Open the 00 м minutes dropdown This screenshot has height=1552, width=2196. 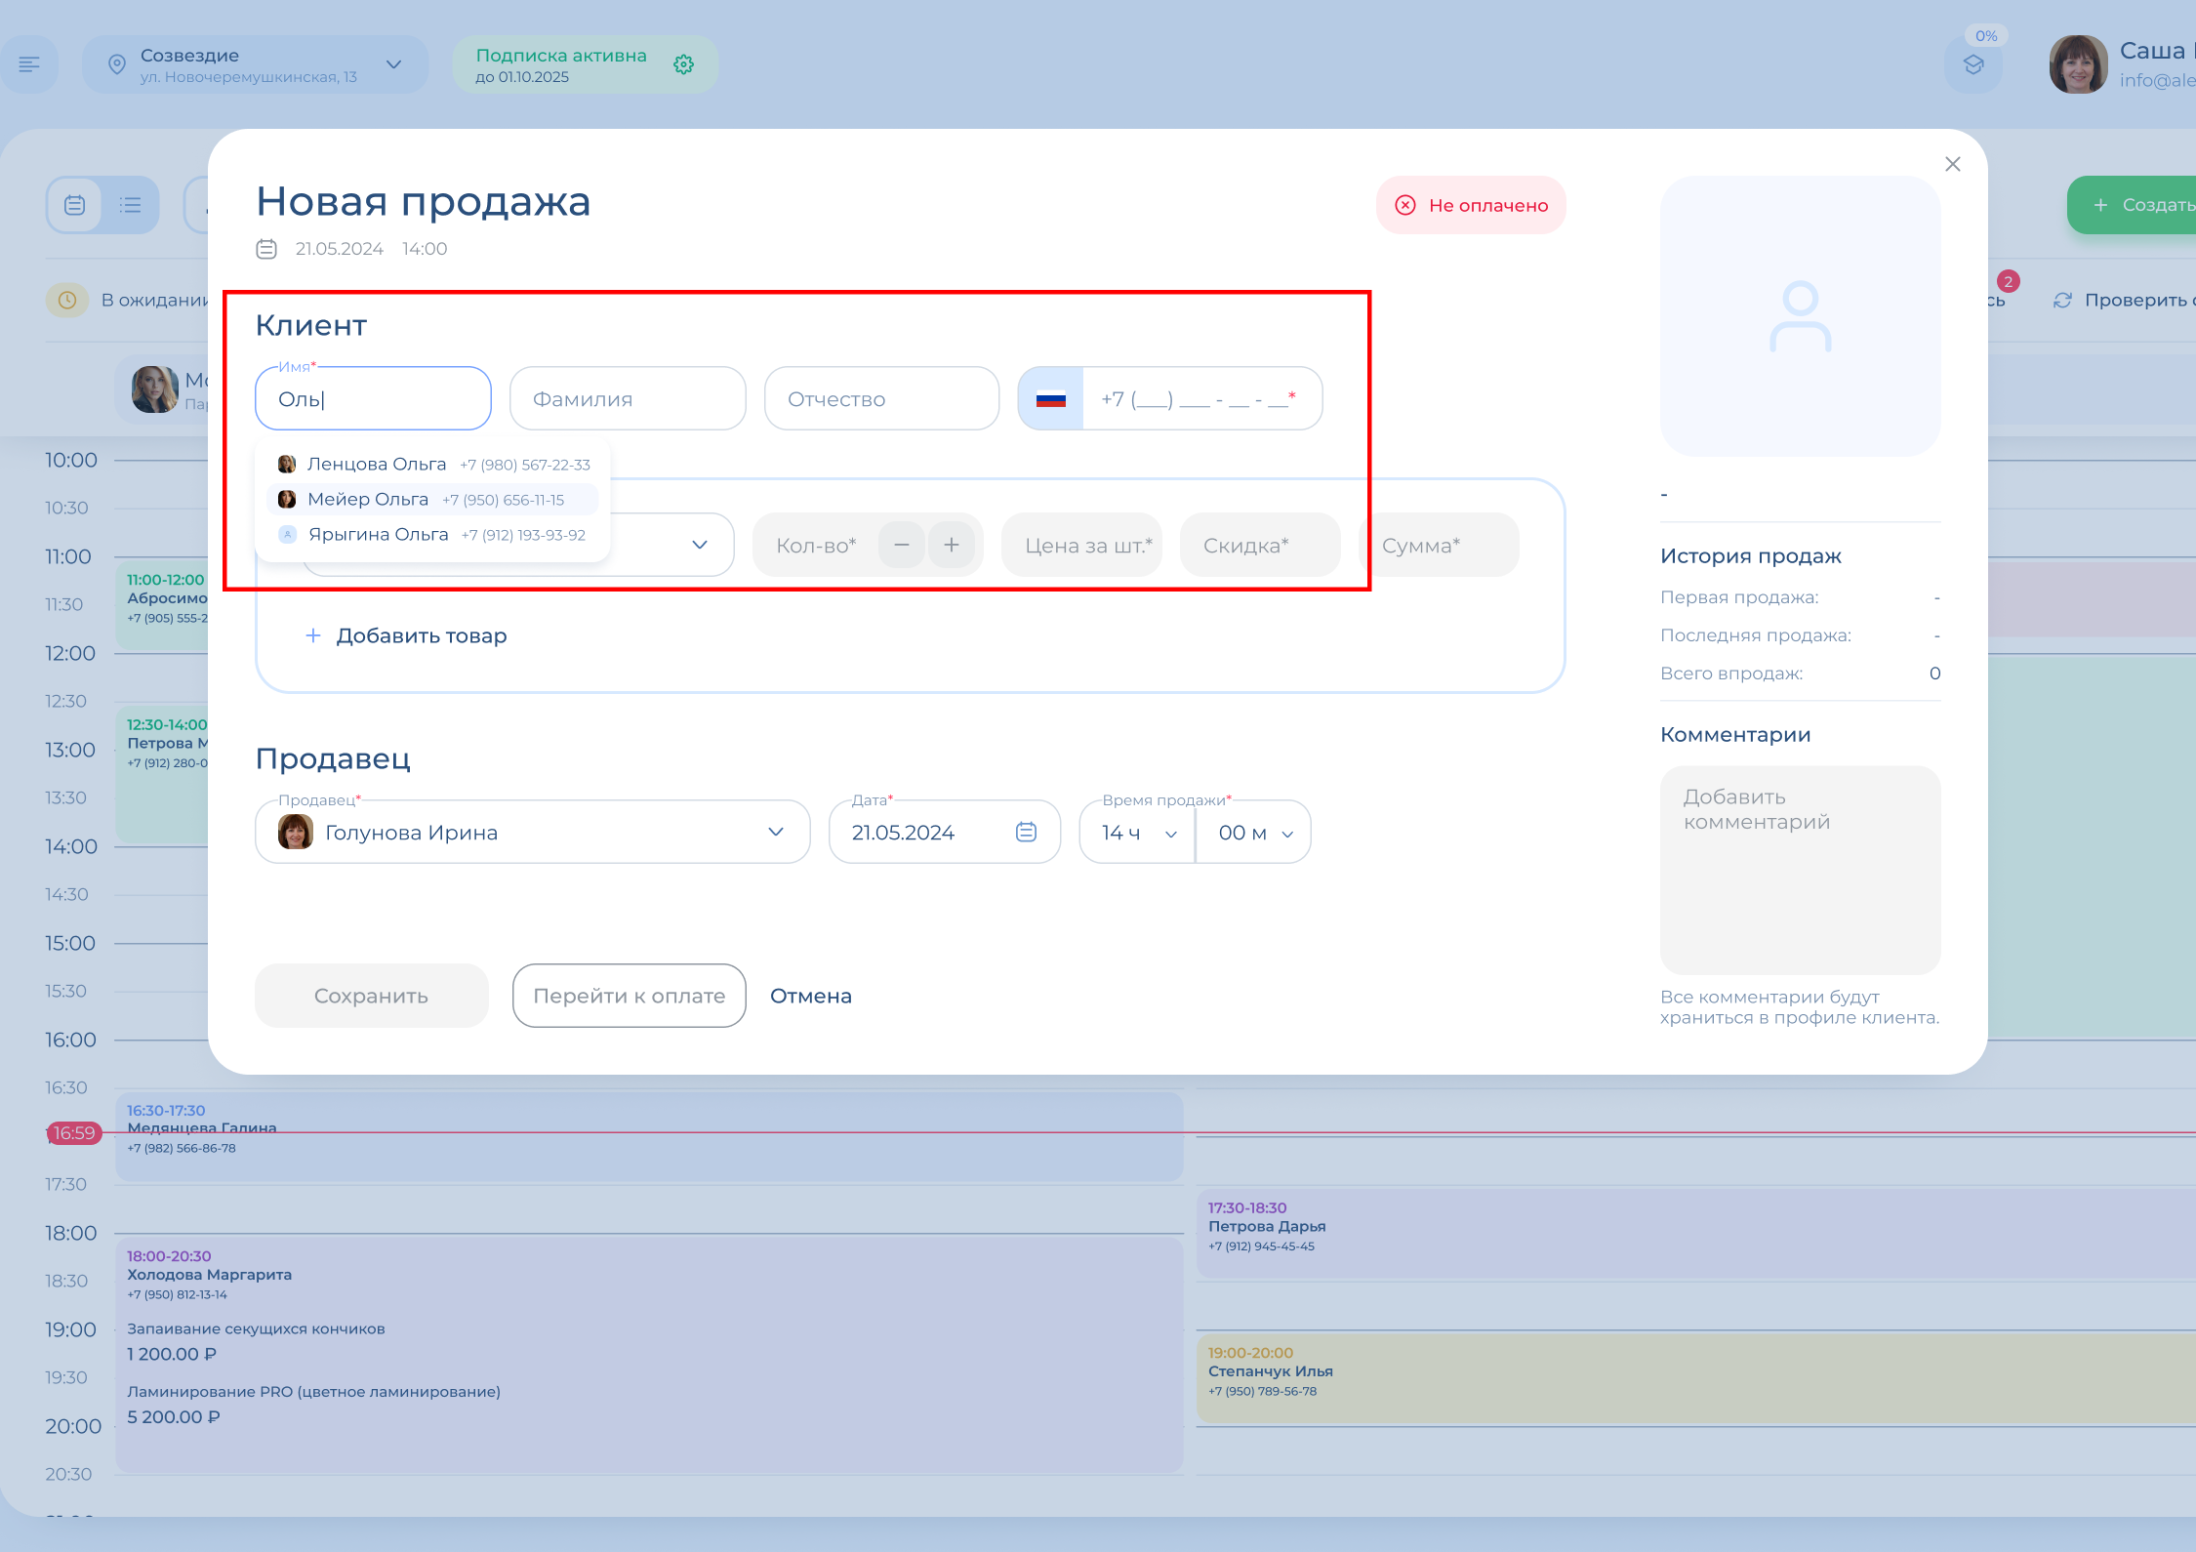(x=1254, y=833)
